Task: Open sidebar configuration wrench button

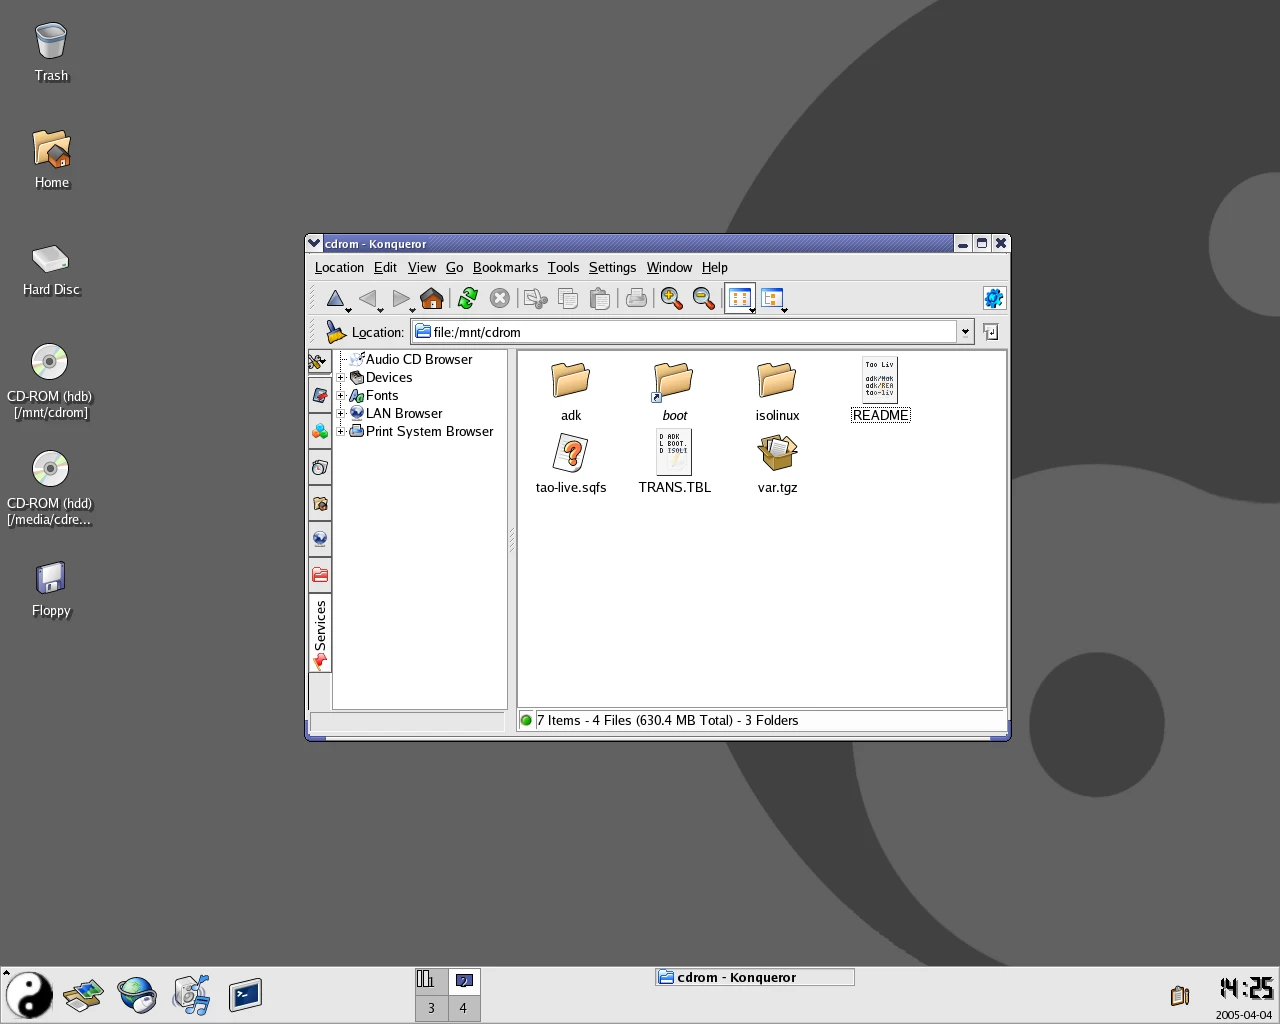Action: pos(319,361)
